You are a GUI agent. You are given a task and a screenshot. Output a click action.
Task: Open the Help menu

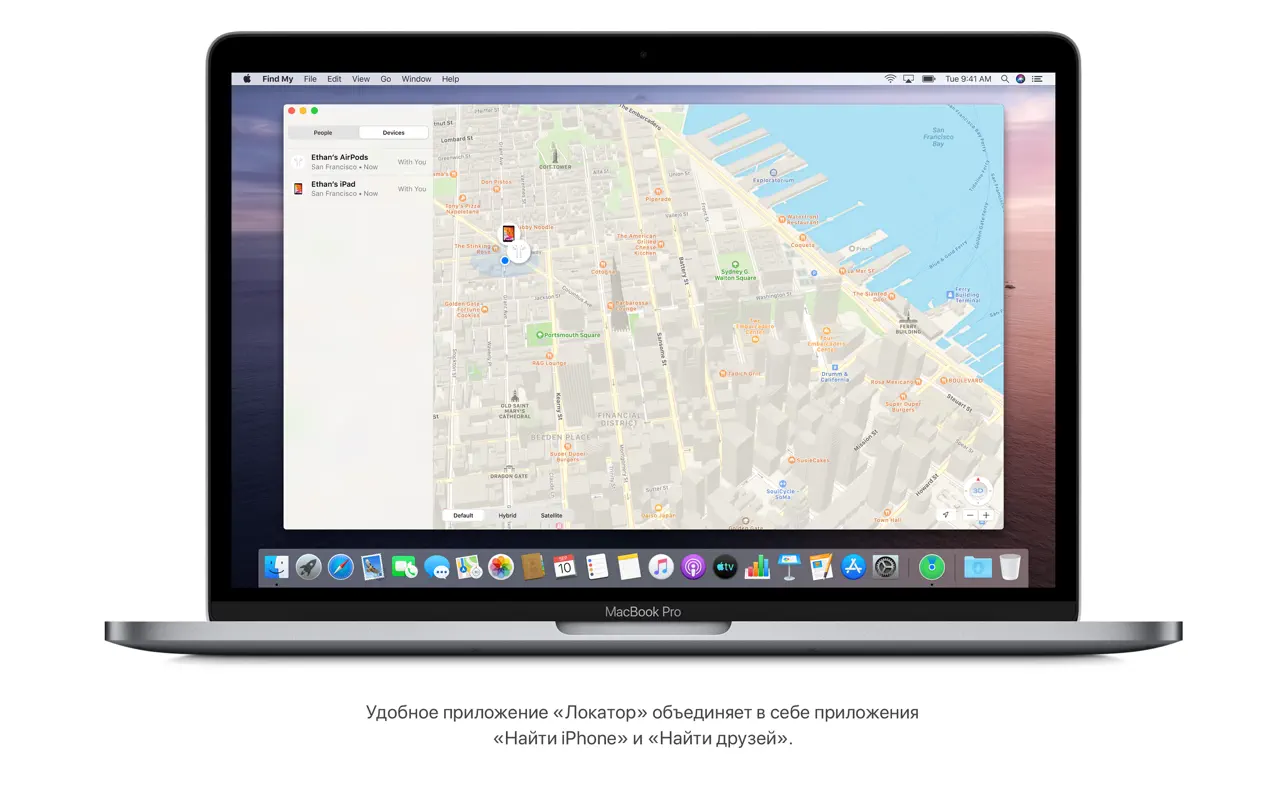(x=451, y=79)
